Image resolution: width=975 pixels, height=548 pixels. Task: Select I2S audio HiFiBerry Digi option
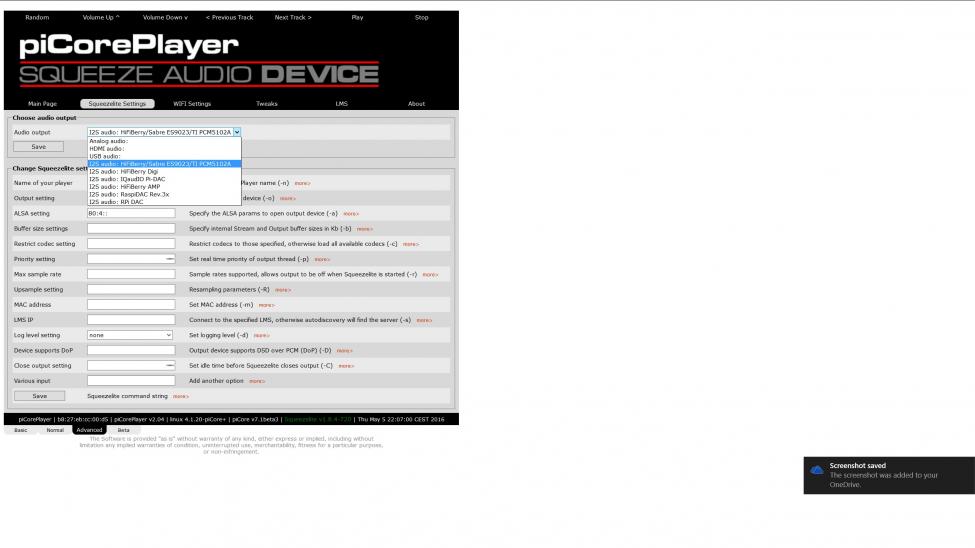[164, 172]
